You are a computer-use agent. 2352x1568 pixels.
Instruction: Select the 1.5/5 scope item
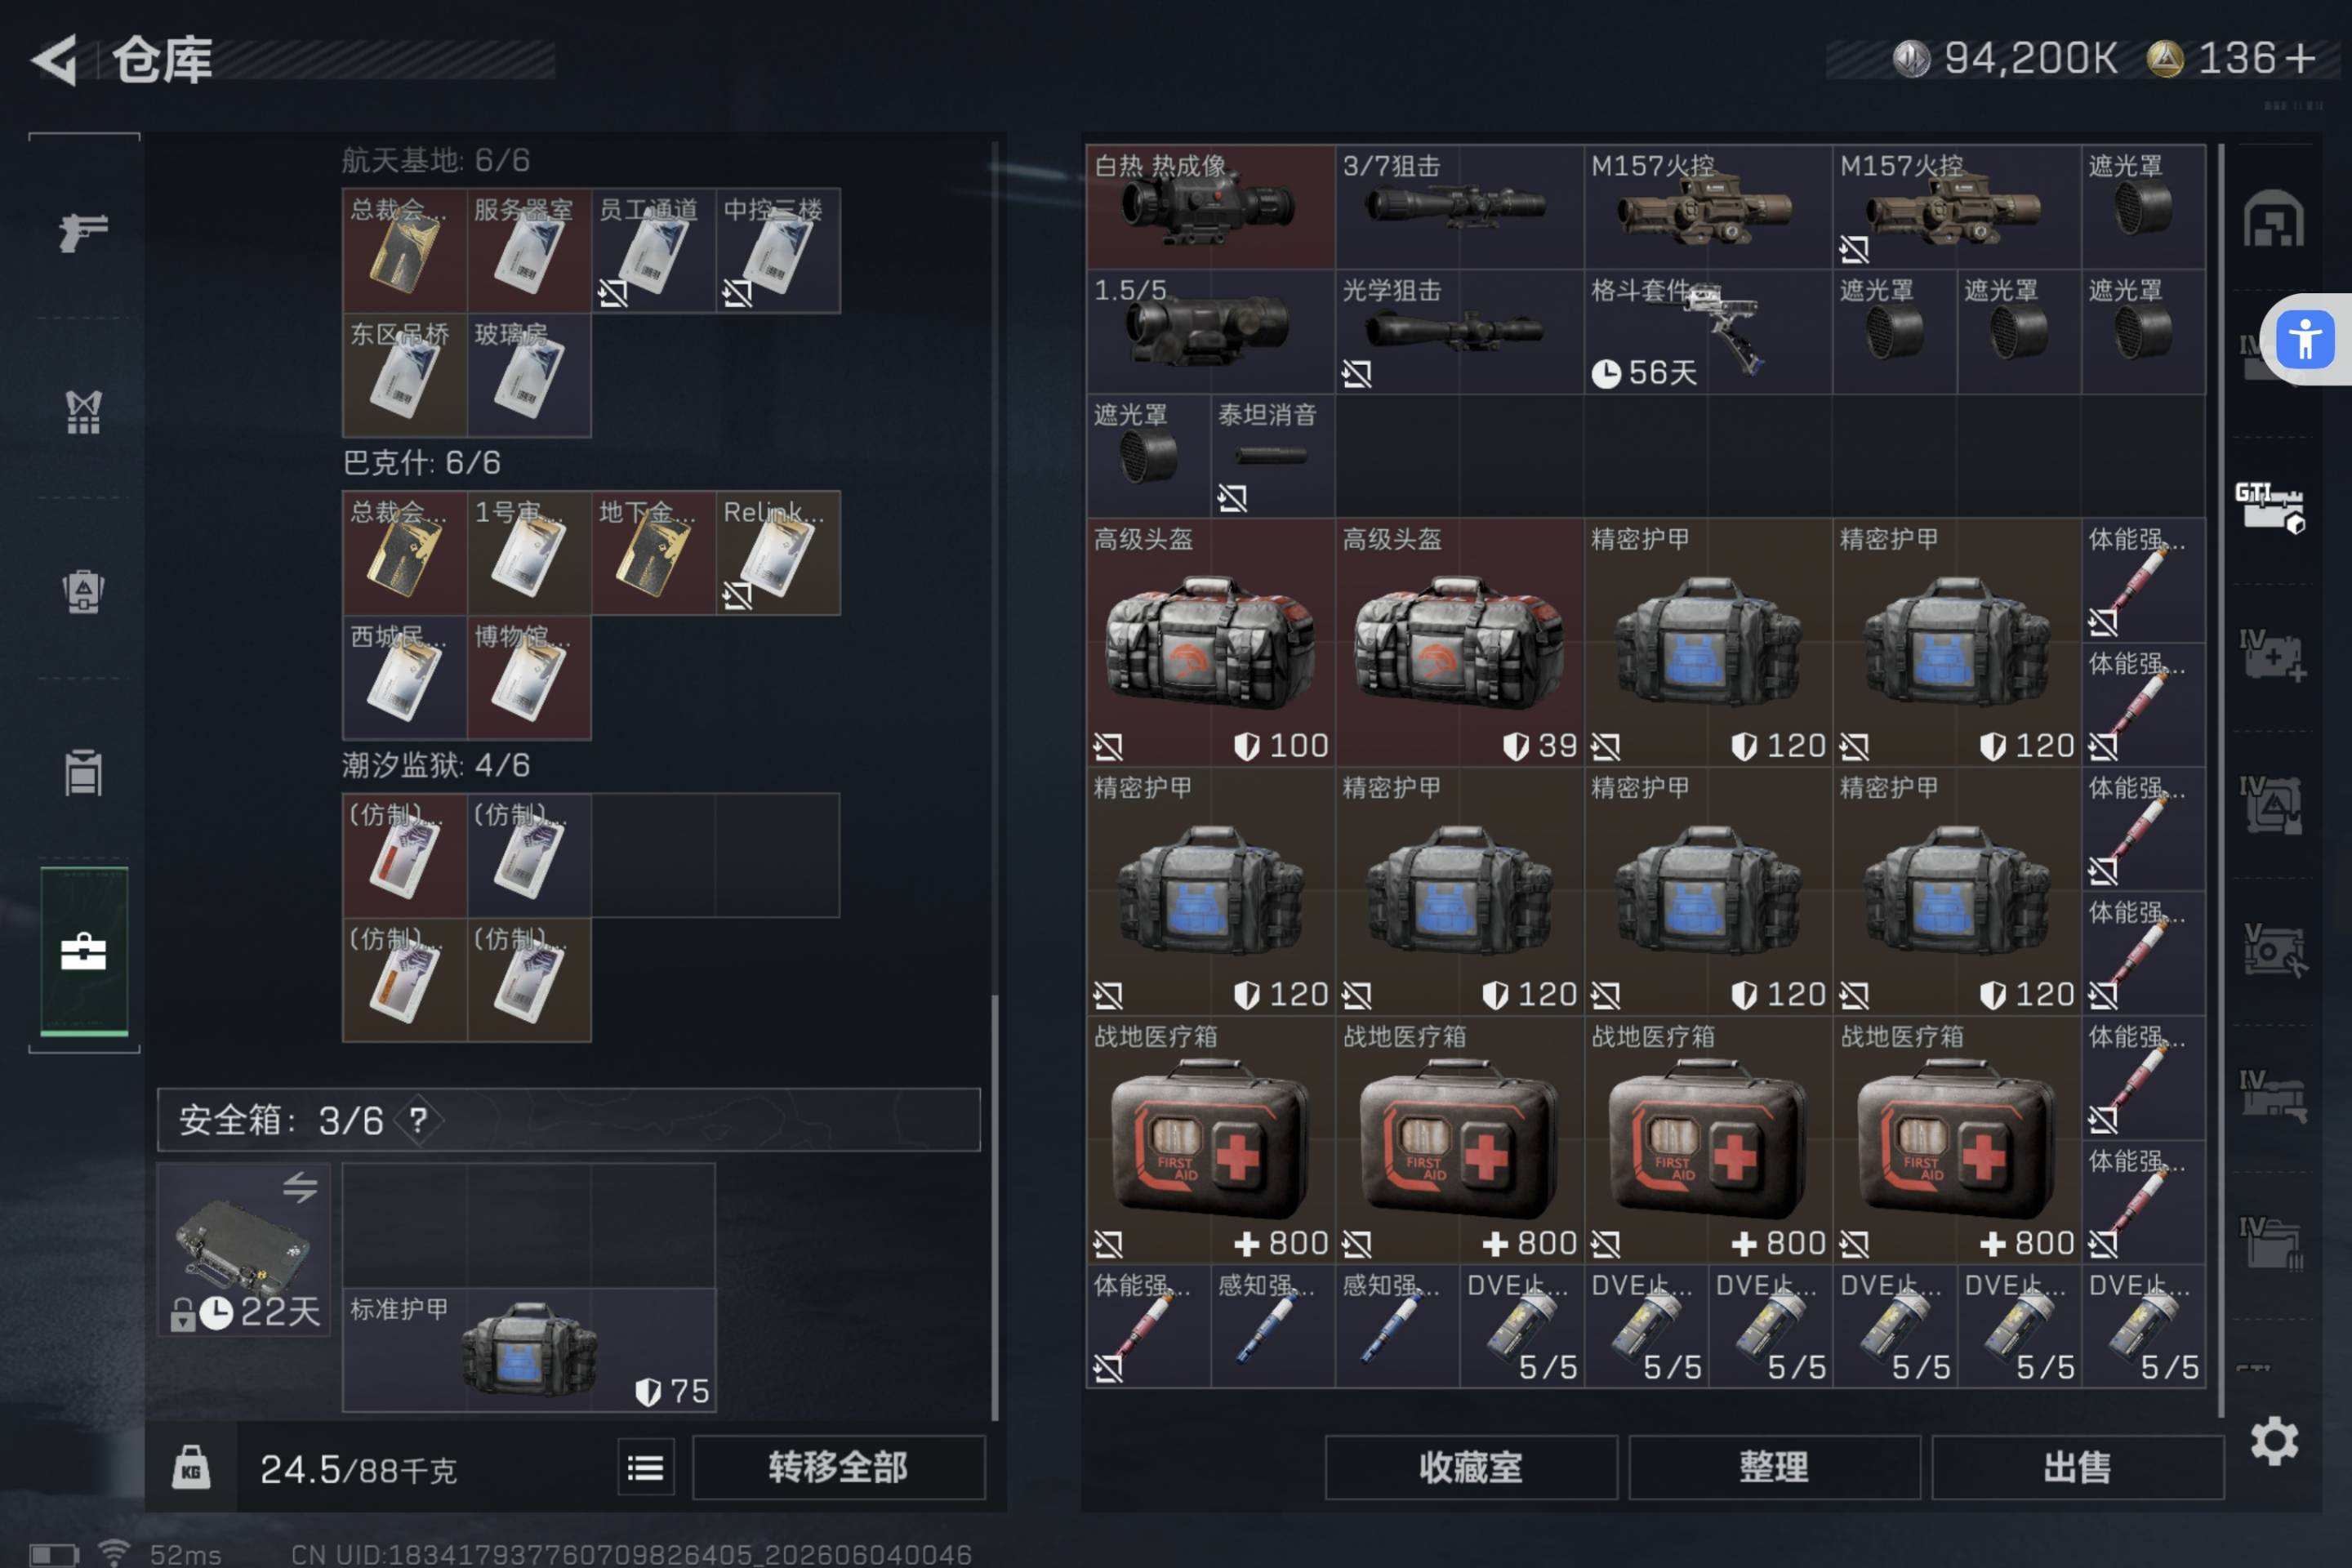pos(1210,331)
